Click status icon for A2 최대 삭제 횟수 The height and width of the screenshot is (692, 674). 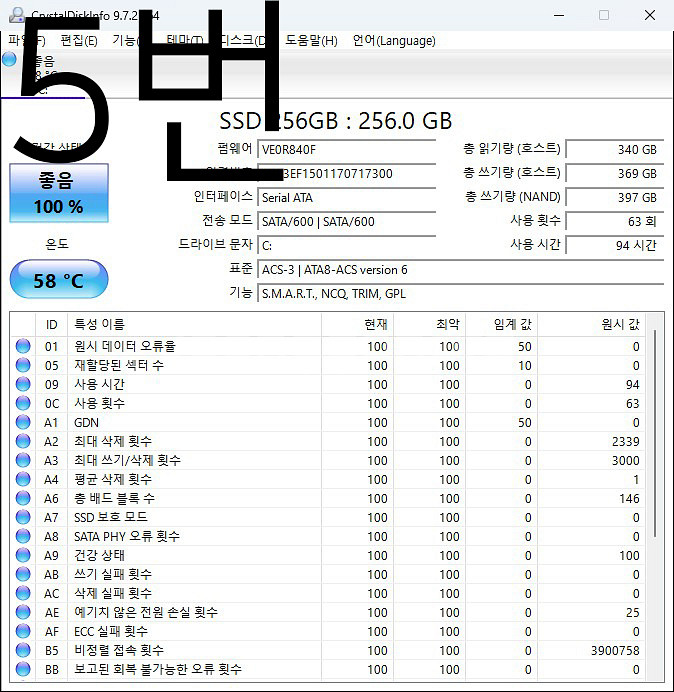pyautogui.click(x=23, y=441)
